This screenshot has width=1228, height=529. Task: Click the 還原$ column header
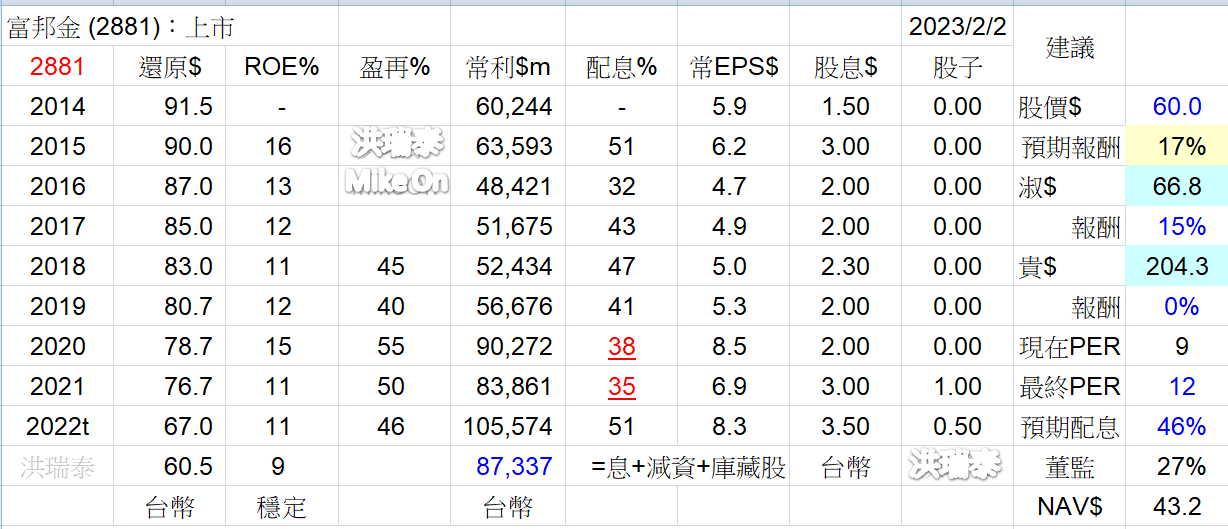(x=169, y=67)
